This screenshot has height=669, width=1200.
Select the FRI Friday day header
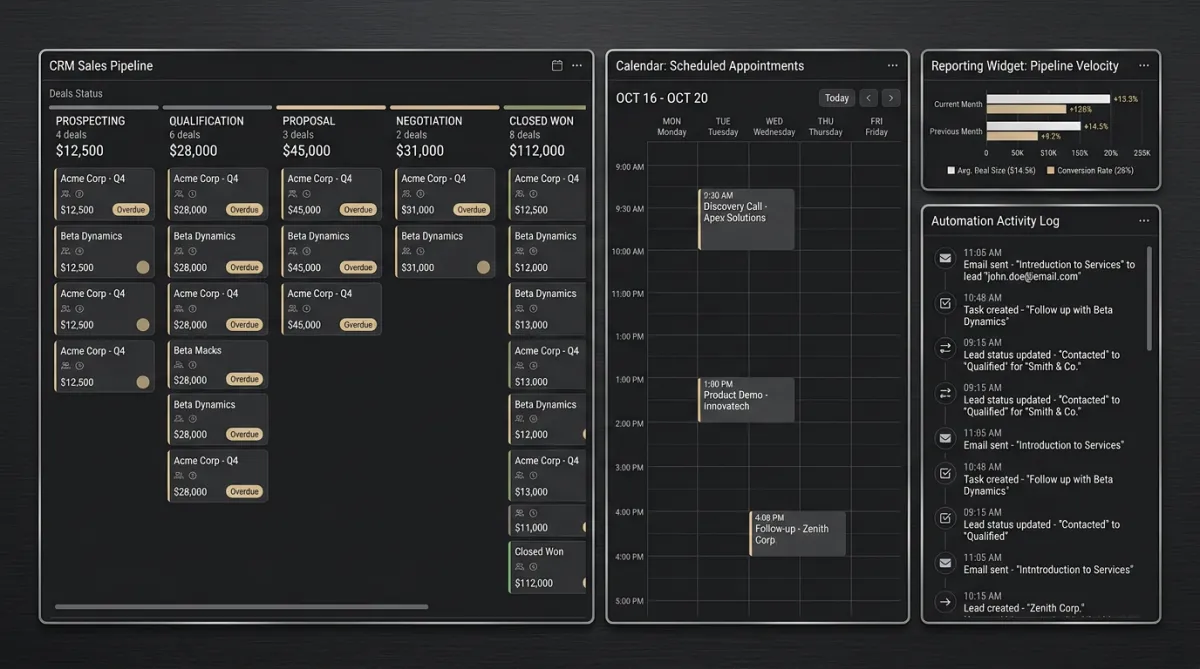pyautogui.click(x=877, y=127)
